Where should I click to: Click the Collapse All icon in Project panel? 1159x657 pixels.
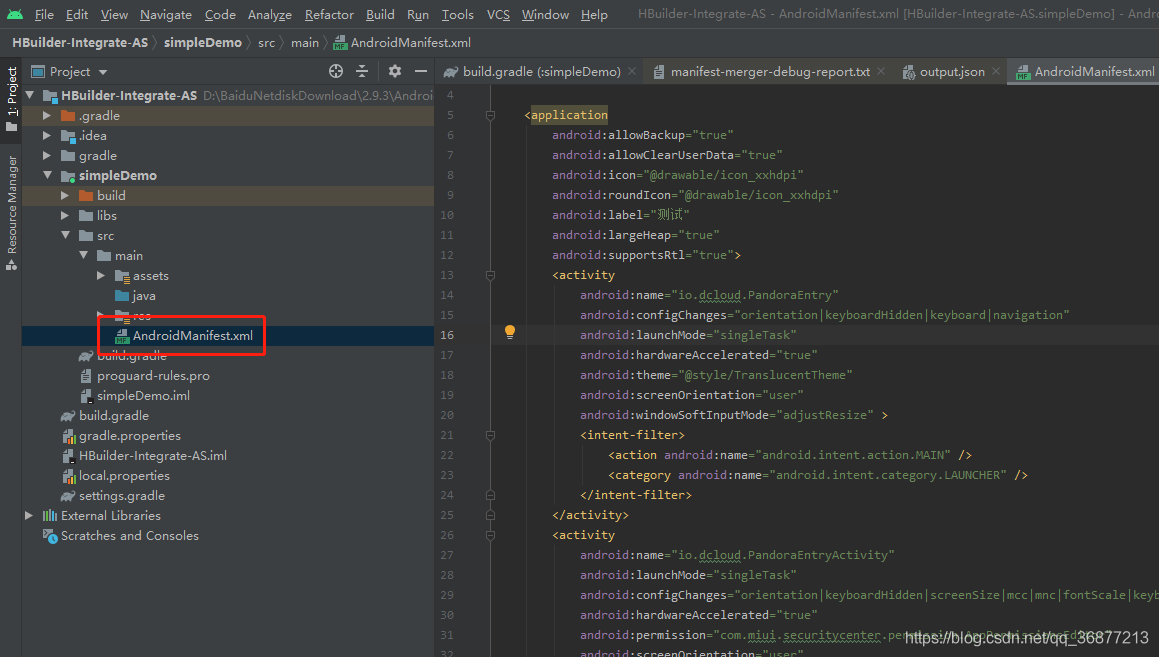pos(362,71)
